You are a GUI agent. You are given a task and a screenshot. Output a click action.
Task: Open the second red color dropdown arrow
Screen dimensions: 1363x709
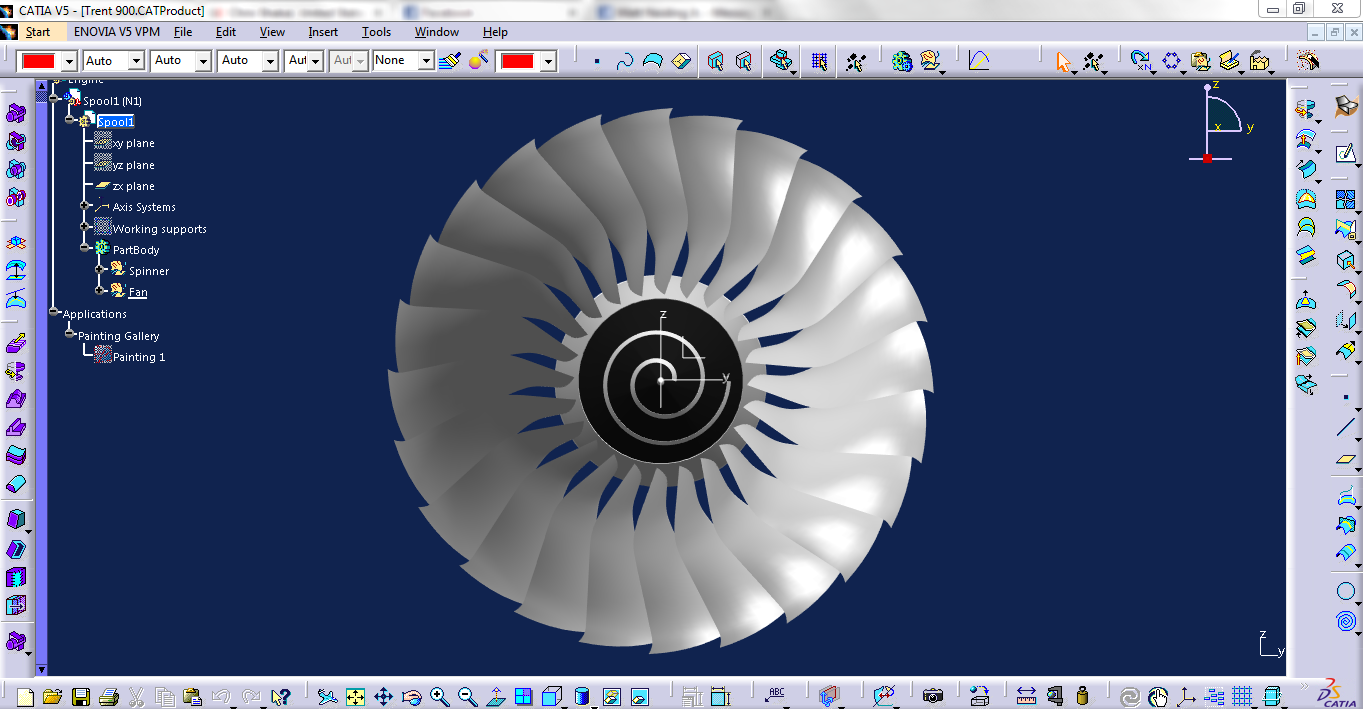coord(548,61)
